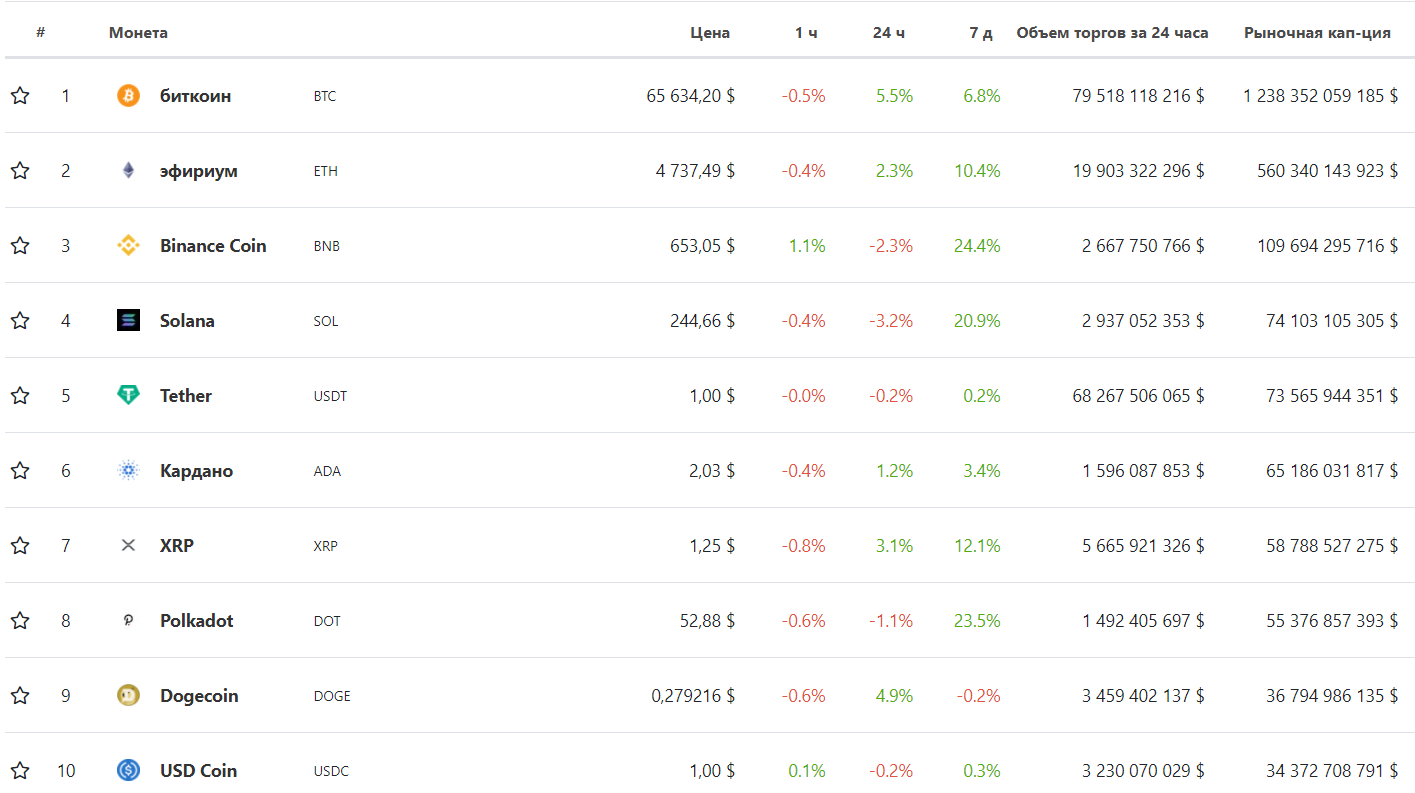Viewport: 1415px width, 793px height.
Task: Toggle the Dogecoin favorite star
Action: click(x=20, y=696)
